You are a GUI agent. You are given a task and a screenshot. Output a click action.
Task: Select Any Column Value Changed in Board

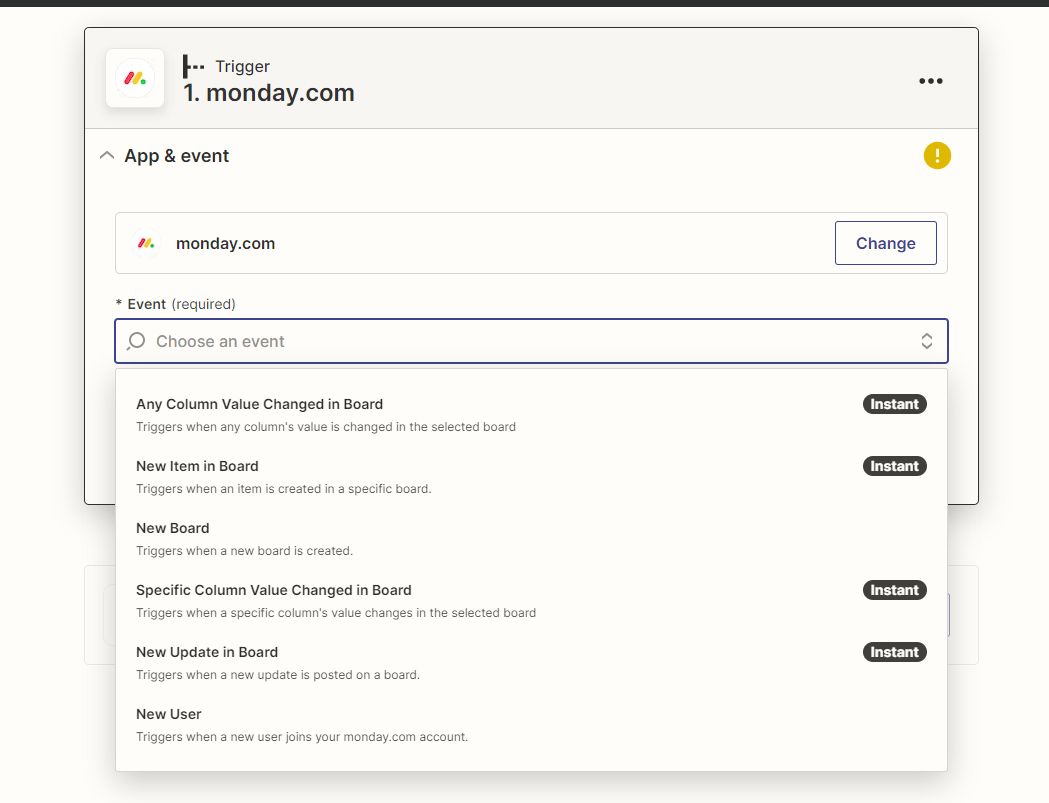(x=531, y=415)
